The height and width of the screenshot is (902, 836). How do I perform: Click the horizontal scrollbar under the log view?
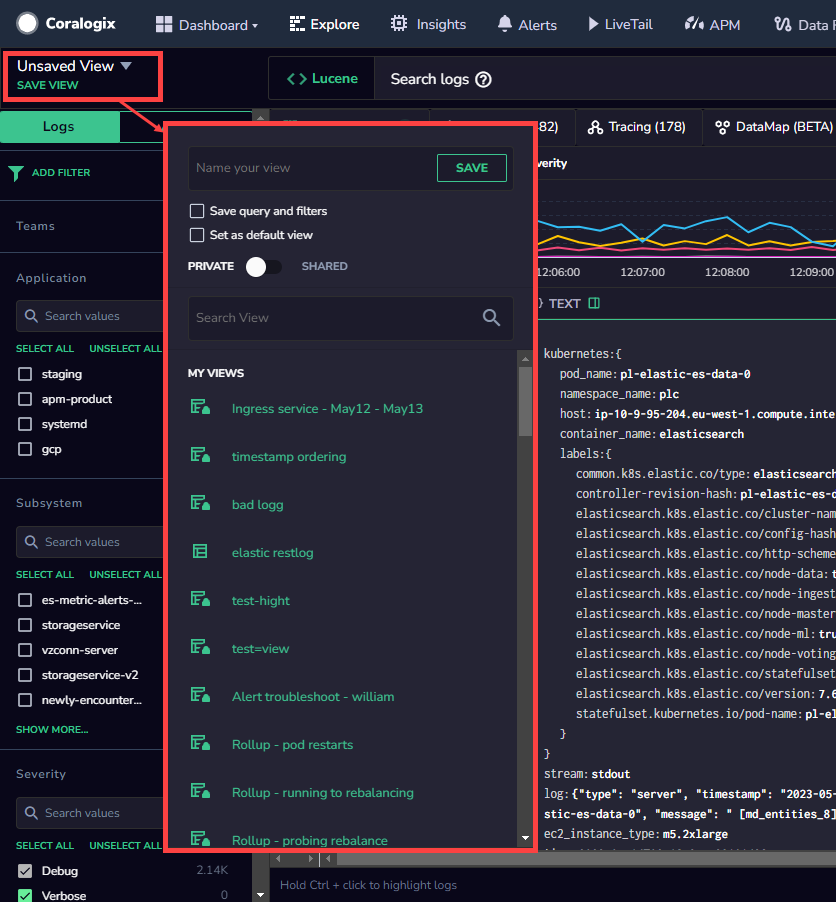coord(586,859)
